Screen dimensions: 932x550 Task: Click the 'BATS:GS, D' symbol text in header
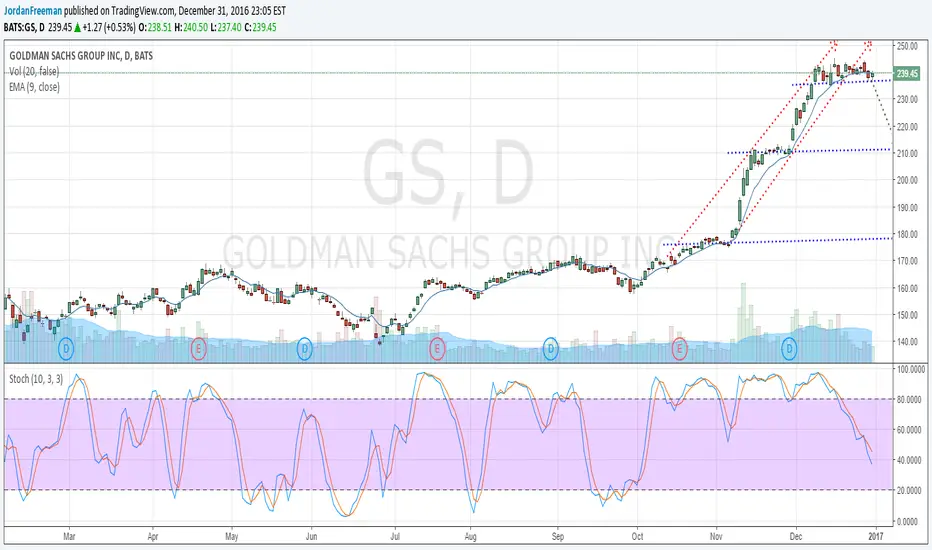coord(24,27)
